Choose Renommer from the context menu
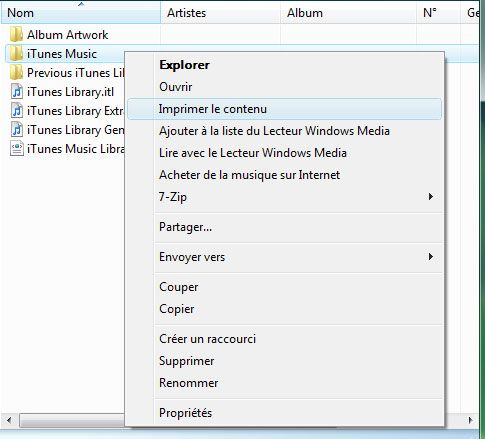 [x=285, y=383]
